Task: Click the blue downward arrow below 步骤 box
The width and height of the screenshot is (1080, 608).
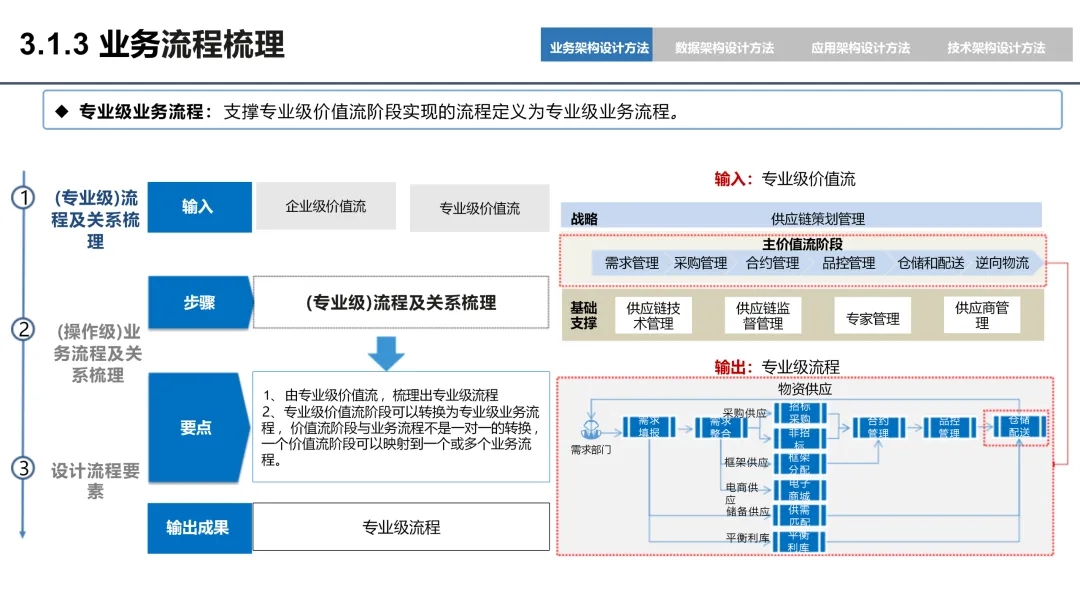Action: [x=386, y=354]
